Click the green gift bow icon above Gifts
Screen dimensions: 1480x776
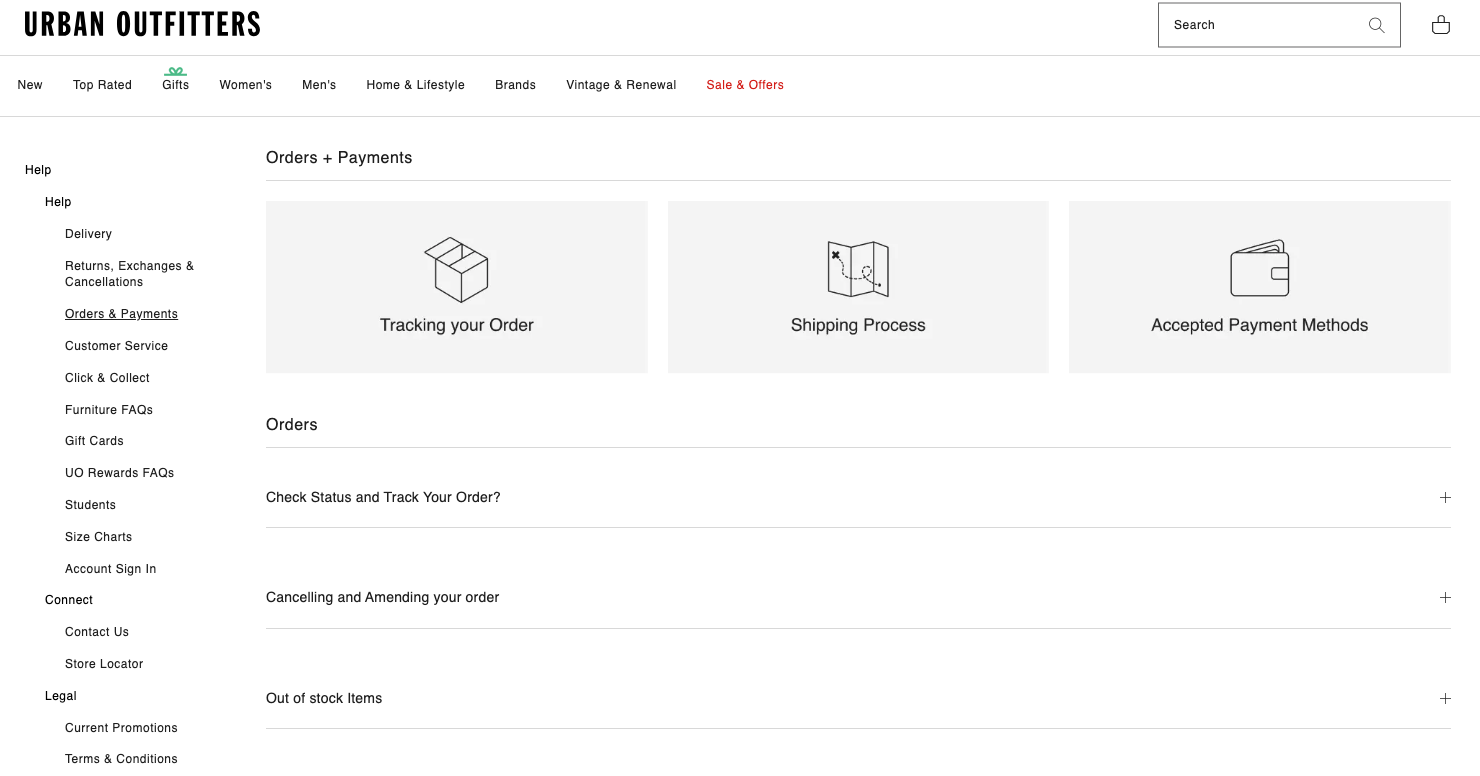(175, 70)
